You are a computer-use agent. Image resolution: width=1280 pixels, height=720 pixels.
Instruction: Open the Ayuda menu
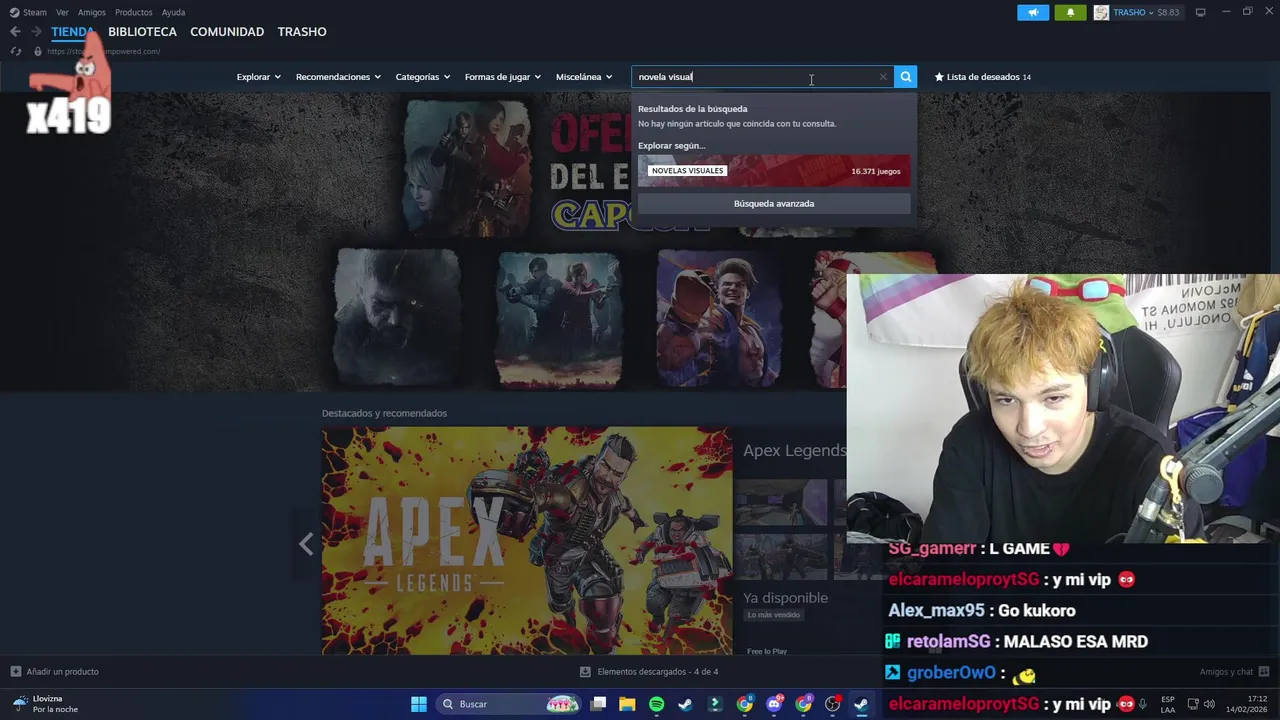tap(174, 12)
